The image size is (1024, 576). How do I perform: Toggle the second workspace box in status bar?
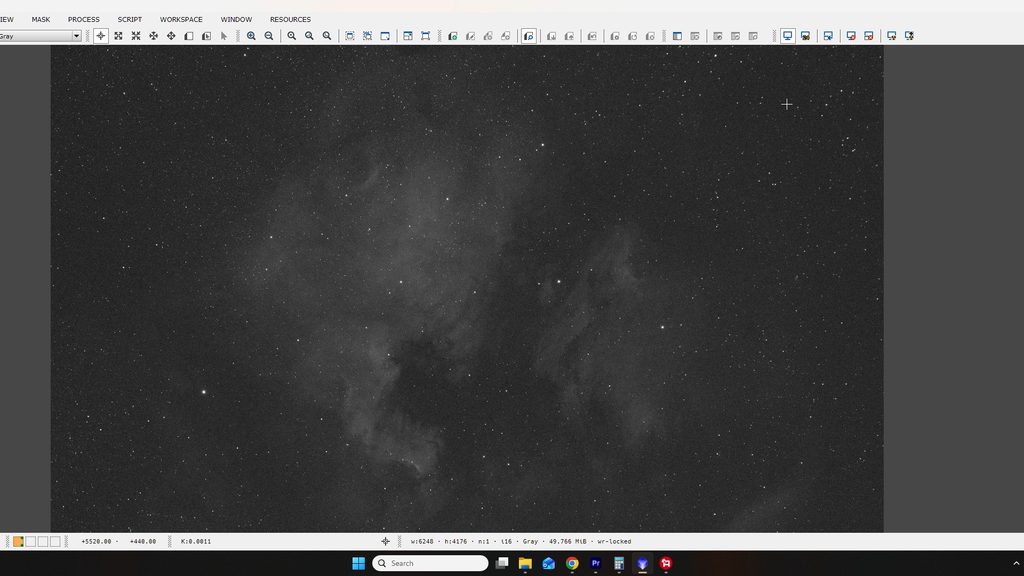31,541
